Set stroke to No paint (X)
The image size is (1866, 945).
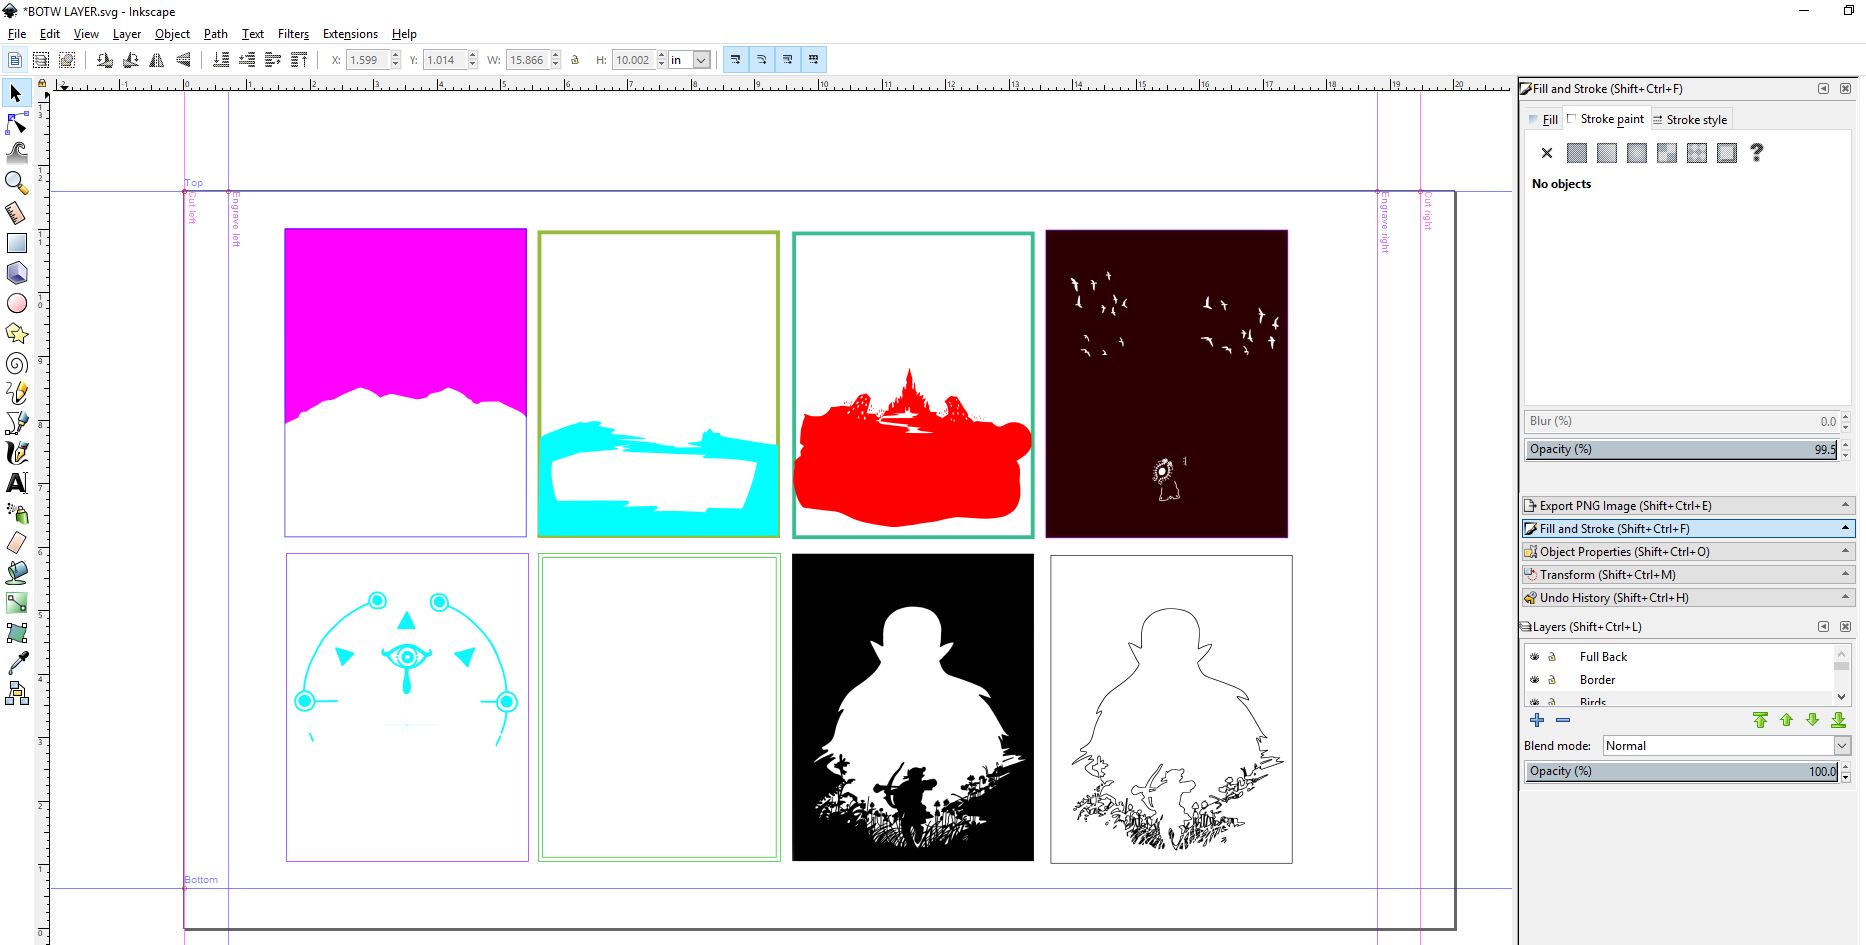pyautogui.click(x=1547, y=153)
